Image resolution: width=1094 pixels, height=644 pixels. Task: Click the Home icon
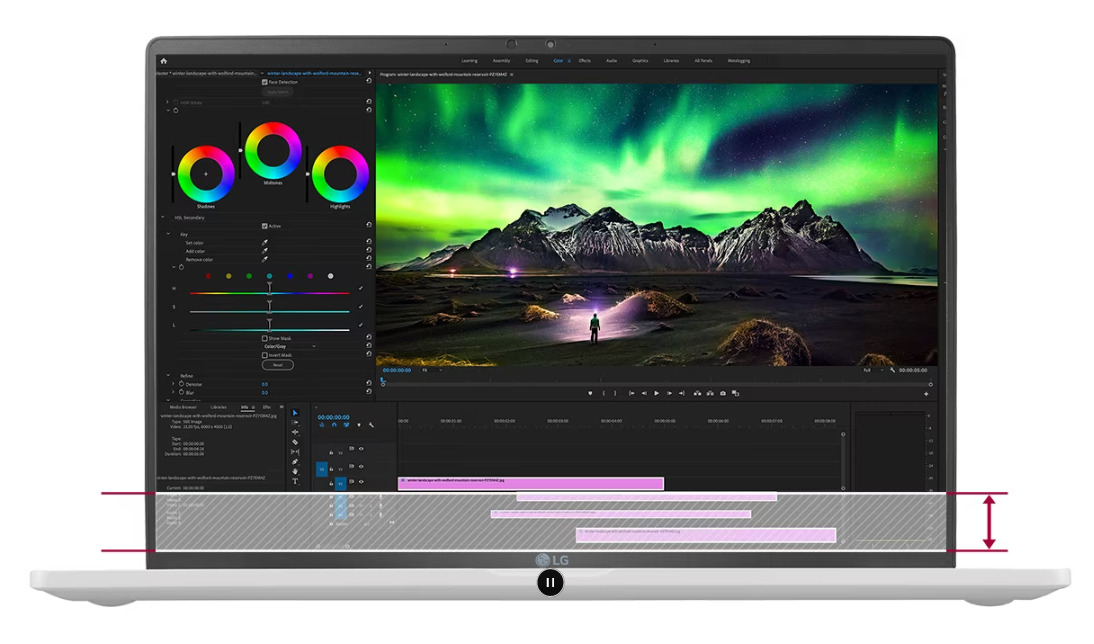click(164, 60)
